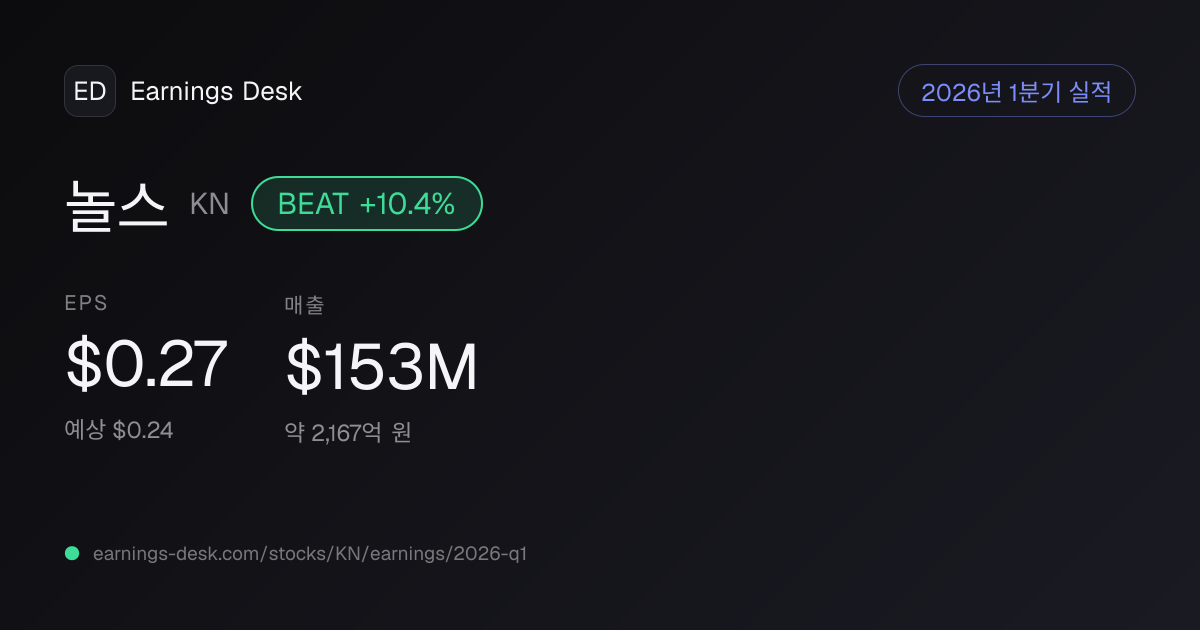Click the green status dot icon
This screenshot has height=630, width=1200.
click(72, 553)
